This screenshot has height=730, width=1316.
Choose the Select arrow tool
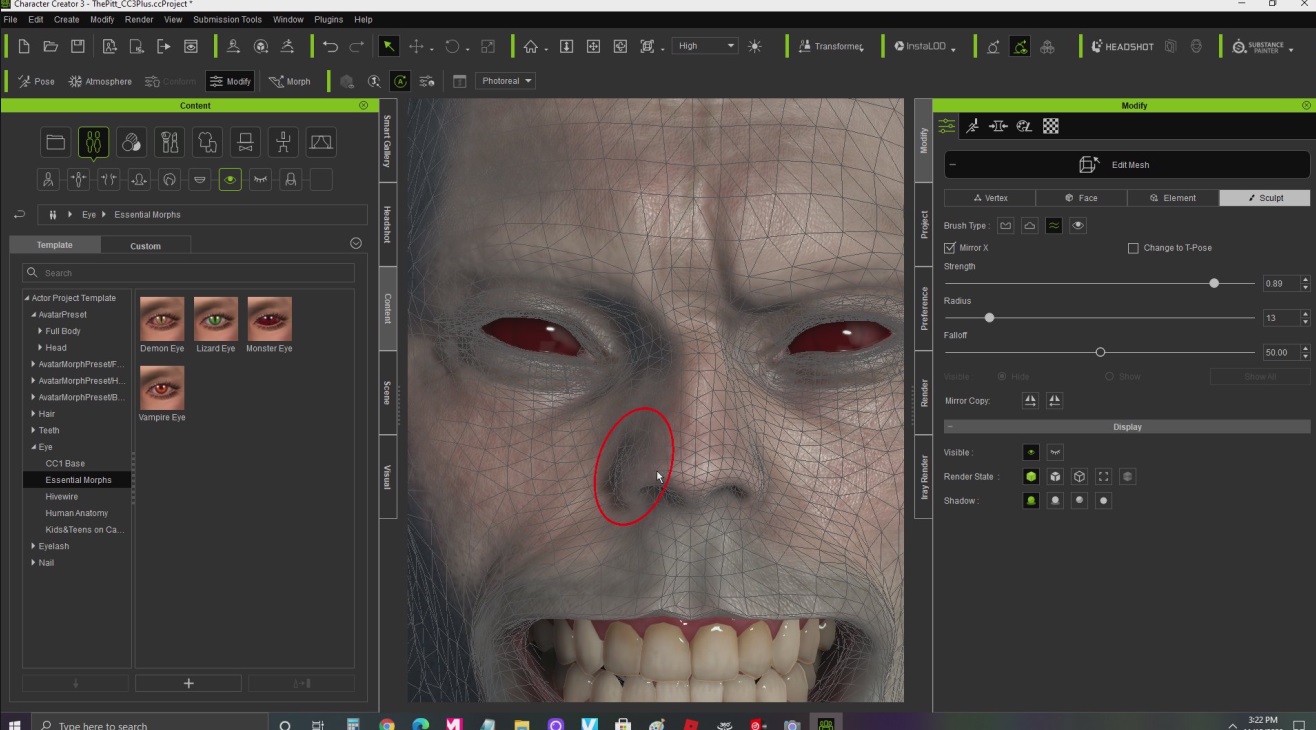click(388, 46)
